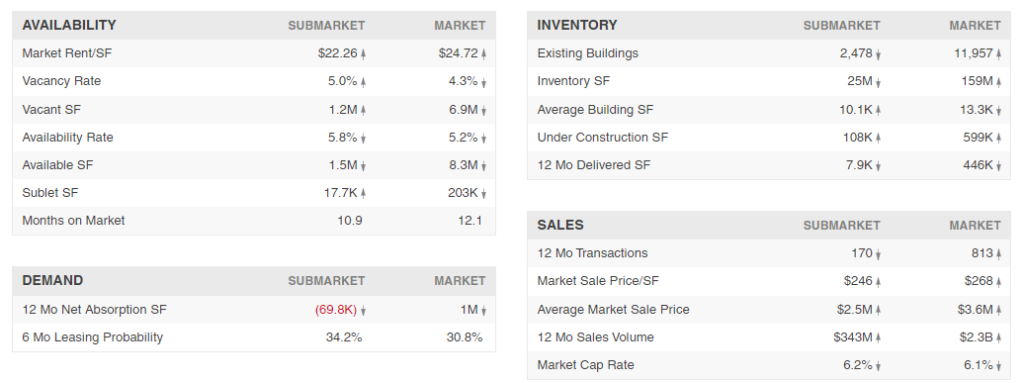Click the arrow beside market Under Construction 599K
This screenshot has width=1024, height=383.
pyautogui.click(x=999, y=138)
